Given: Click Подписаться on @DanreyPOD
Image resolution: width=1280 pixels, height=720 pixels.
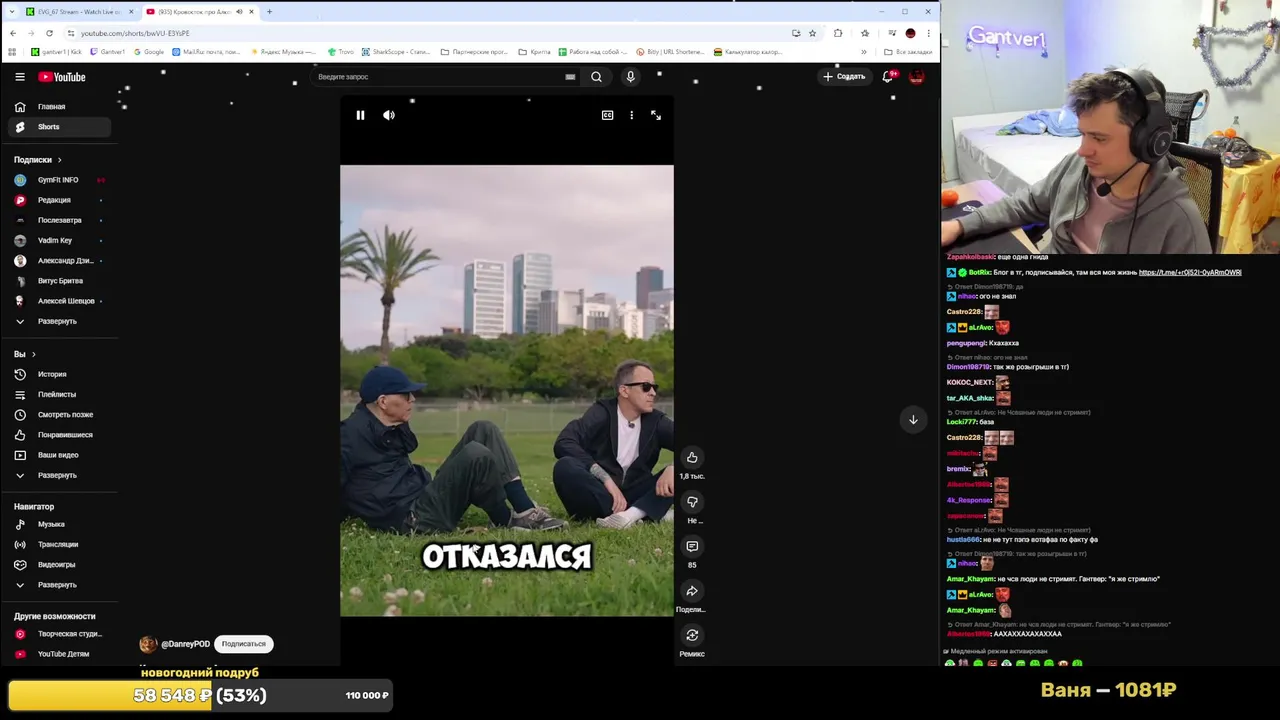Looking at the screenshot, I should 244,644.
